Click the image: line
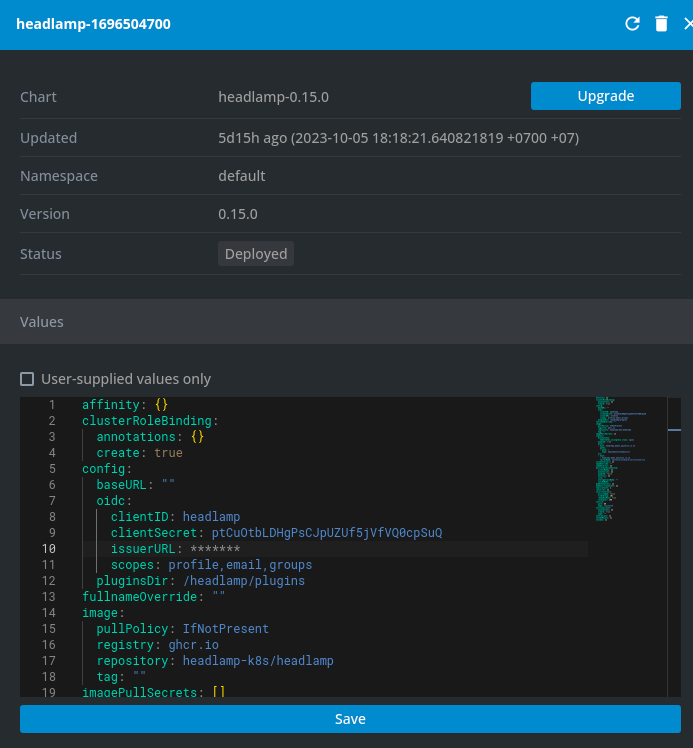Screen dimensions: 693x748 coord(103,613)
